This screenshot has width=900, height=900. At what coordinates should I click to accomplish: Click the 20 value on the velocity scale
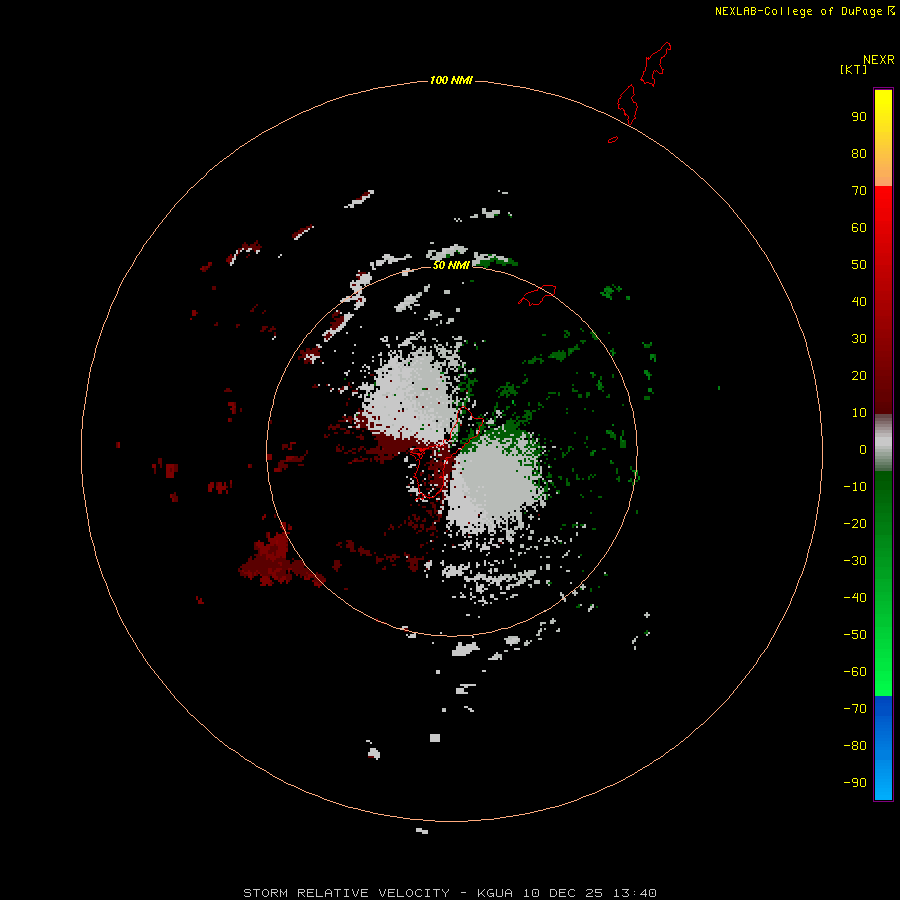click(x=859, y=375)
